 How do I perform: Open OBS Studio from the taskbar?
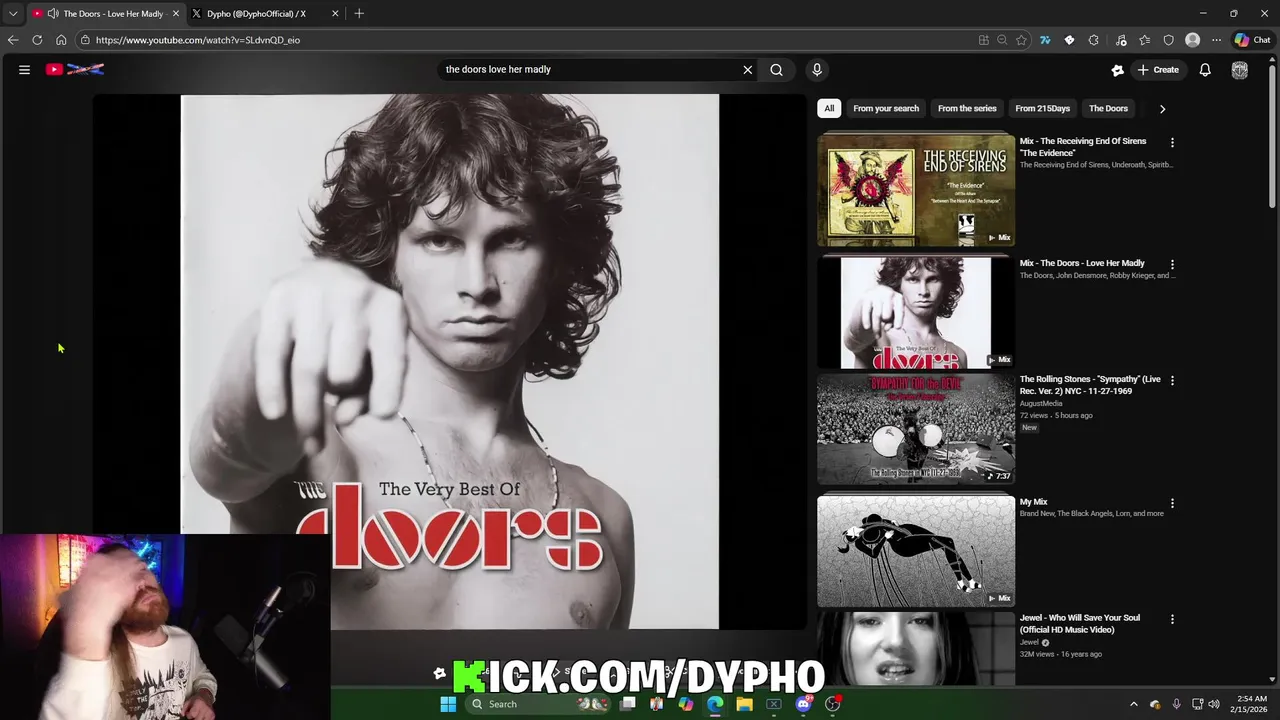[833, 704]
